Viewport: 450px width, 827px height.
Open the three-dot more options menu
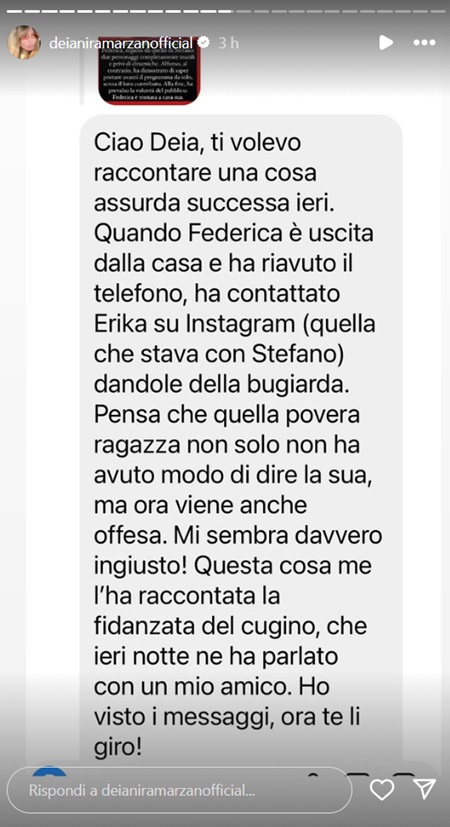click(x=425, y=43)
